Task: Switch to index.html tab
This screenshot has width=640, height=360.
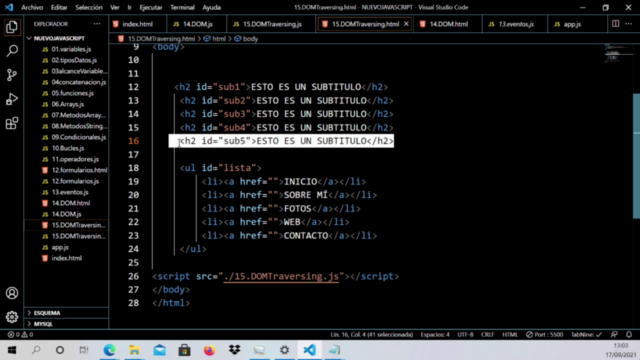Action: click(138, 24)
